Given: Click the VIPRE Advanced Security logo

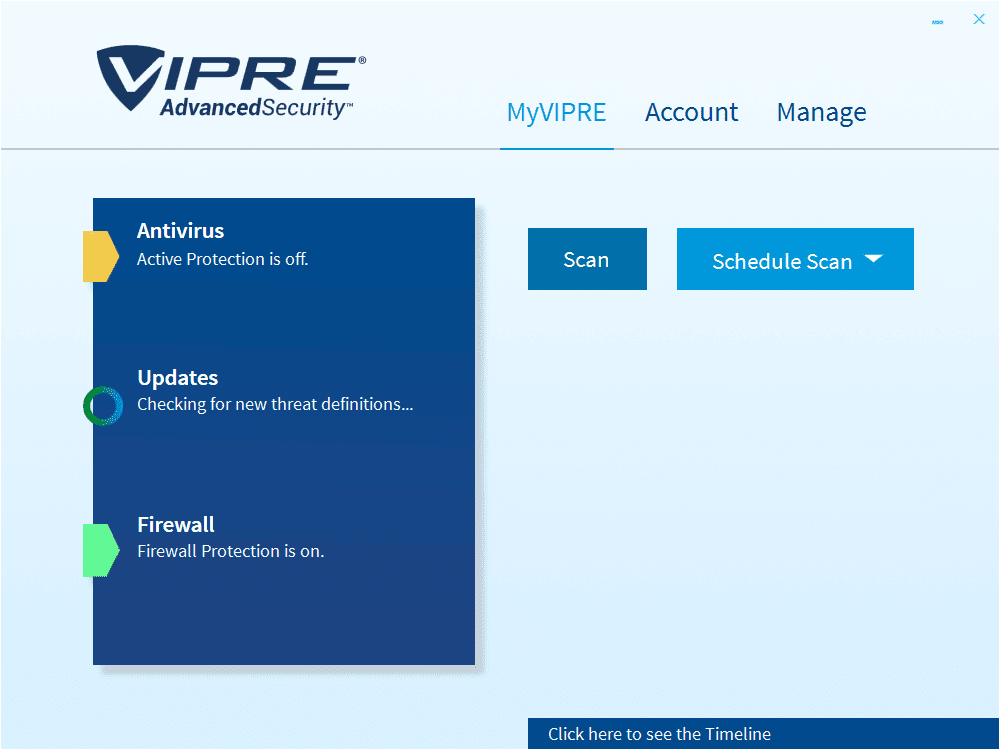Looking at the screenshot, I should [x=231, y=83].
